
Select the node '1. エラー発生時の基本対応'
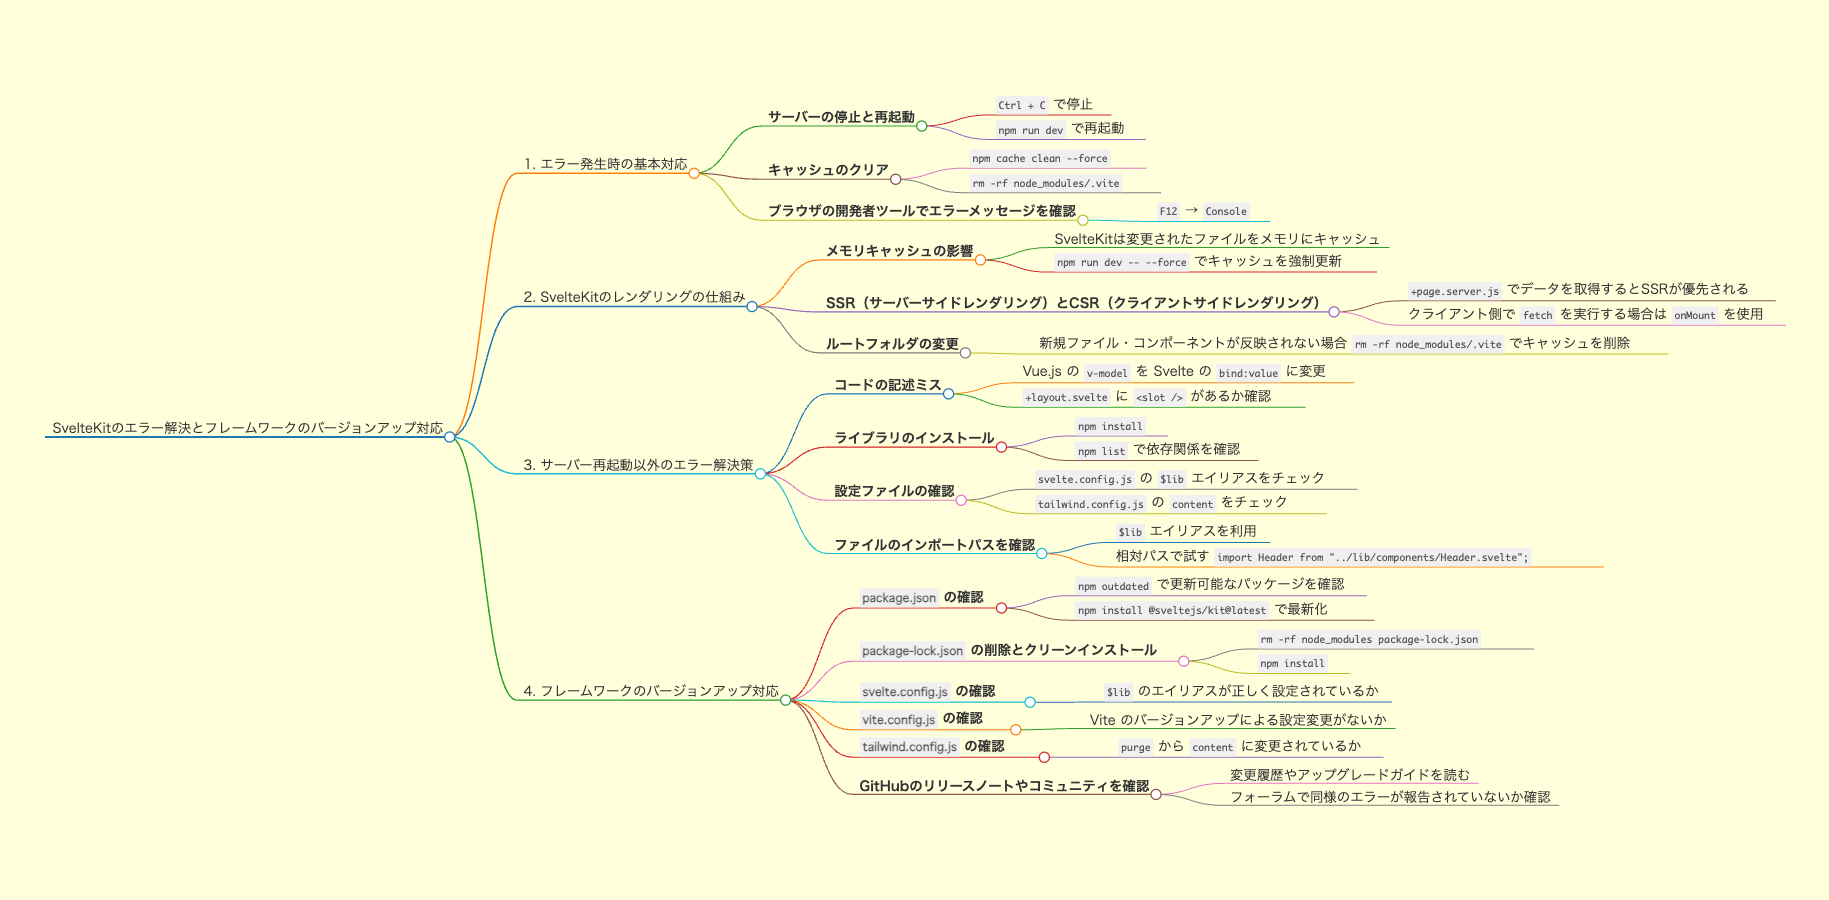[x=606, y=164]
